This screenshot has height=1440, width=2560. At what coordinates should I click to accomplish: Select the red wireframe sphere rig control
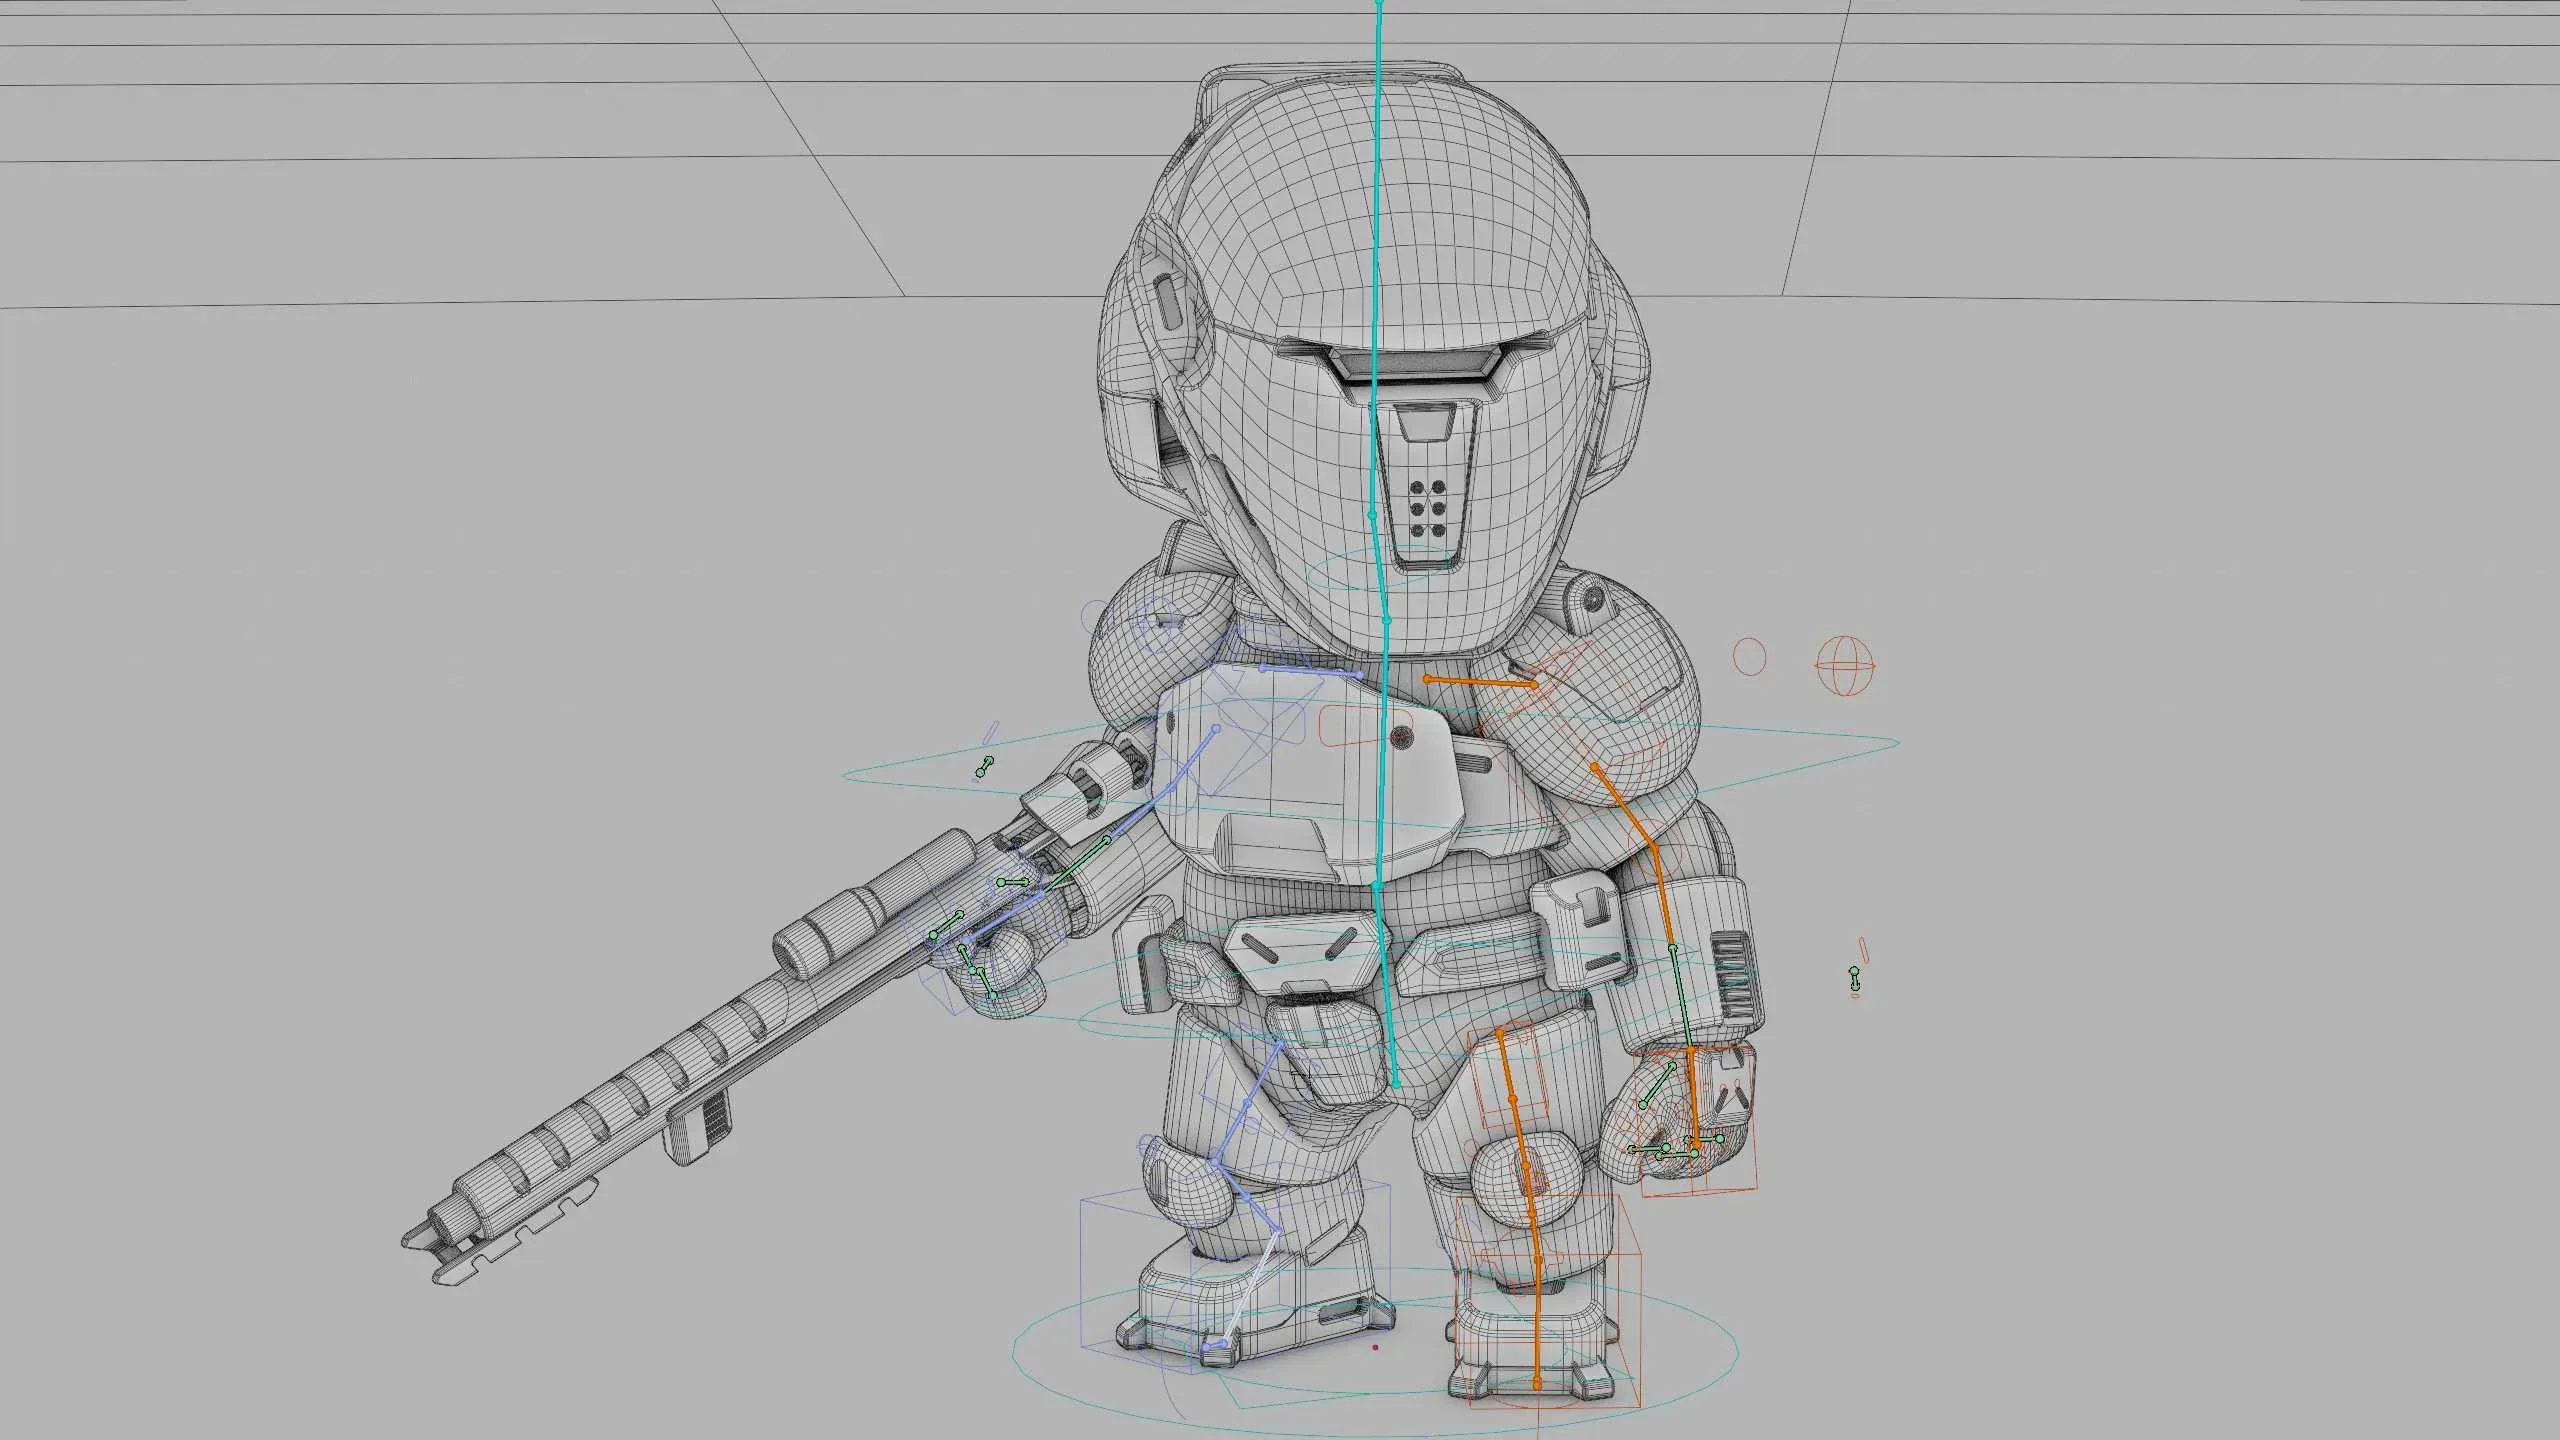[x=1845, y=665]
